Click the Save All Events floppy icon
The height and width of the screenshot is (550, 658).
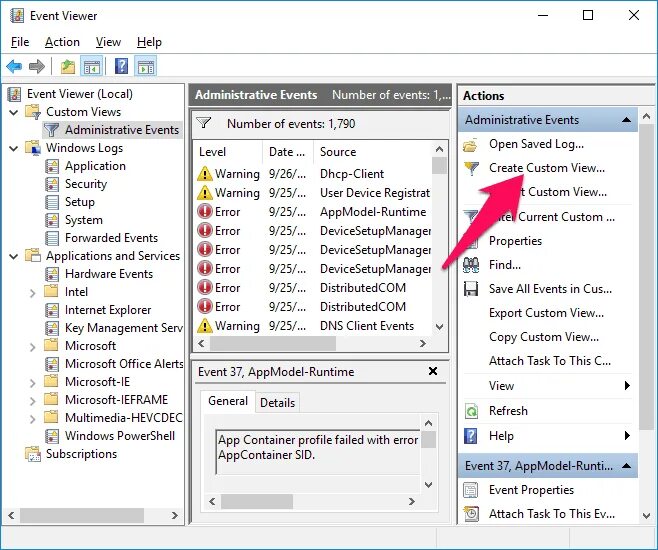pos(471,289)
